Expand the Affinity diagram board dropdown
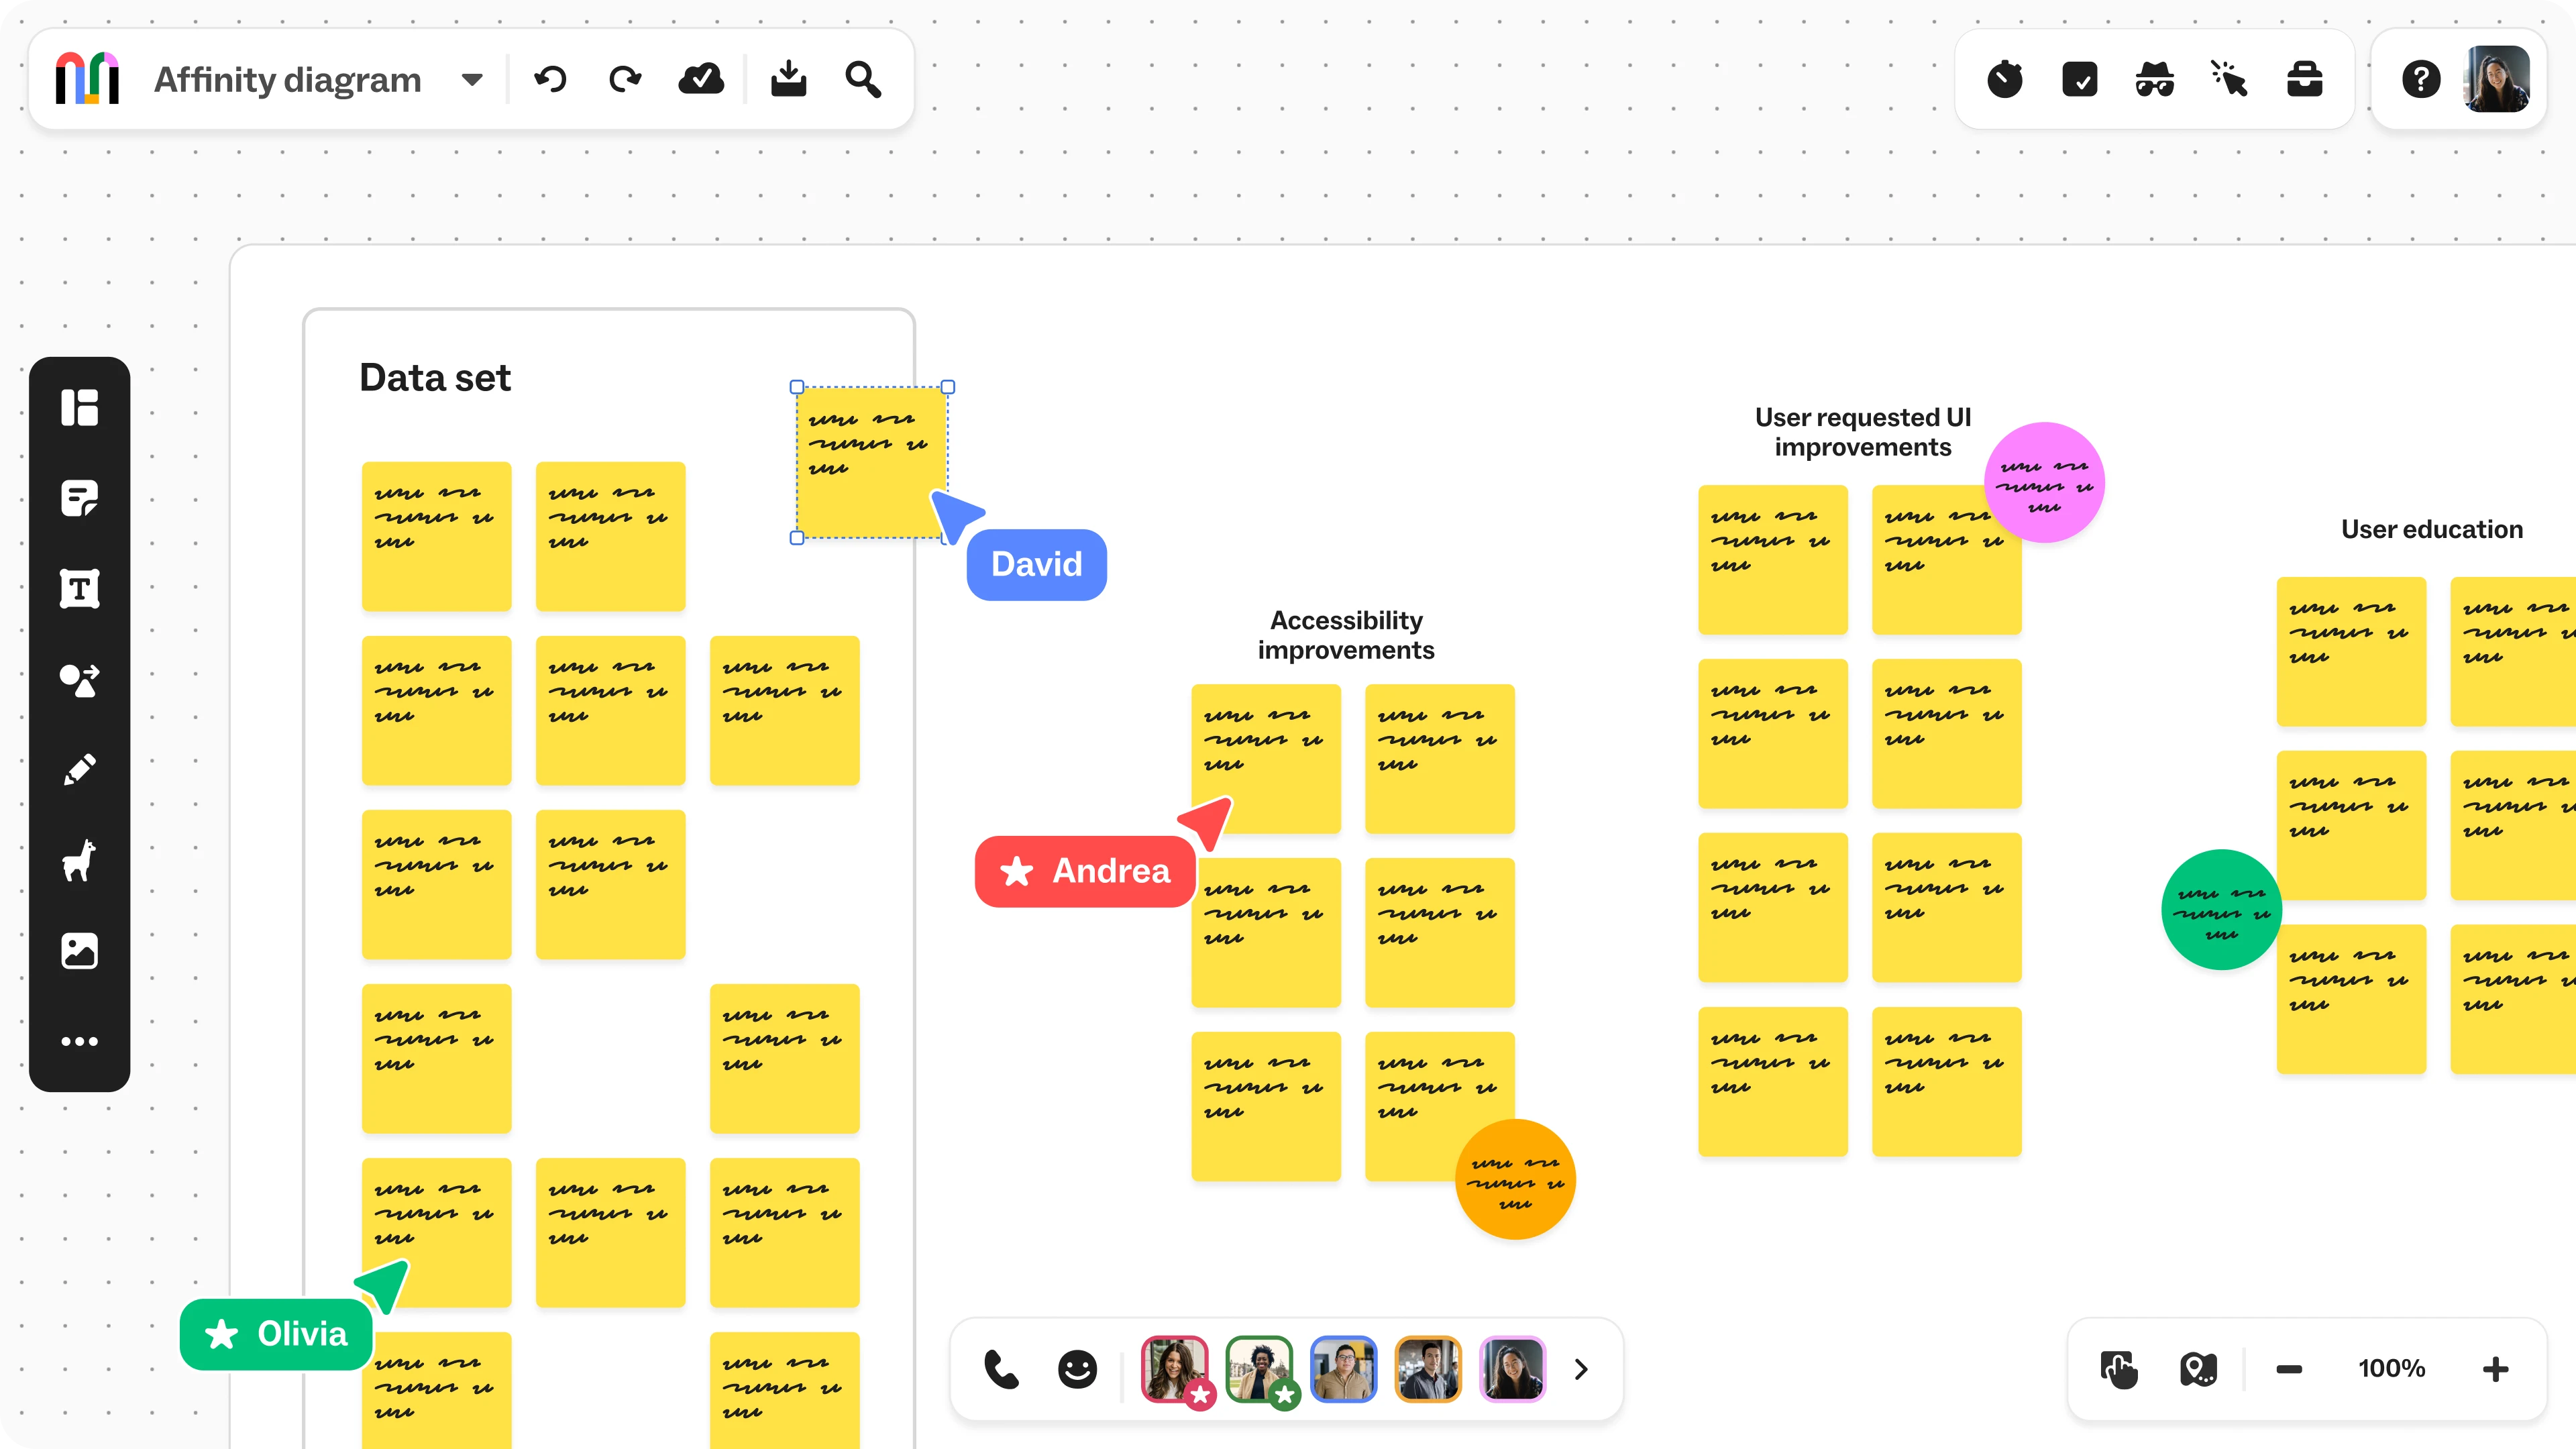The image size is (2576, 1449). click(472, 80)
